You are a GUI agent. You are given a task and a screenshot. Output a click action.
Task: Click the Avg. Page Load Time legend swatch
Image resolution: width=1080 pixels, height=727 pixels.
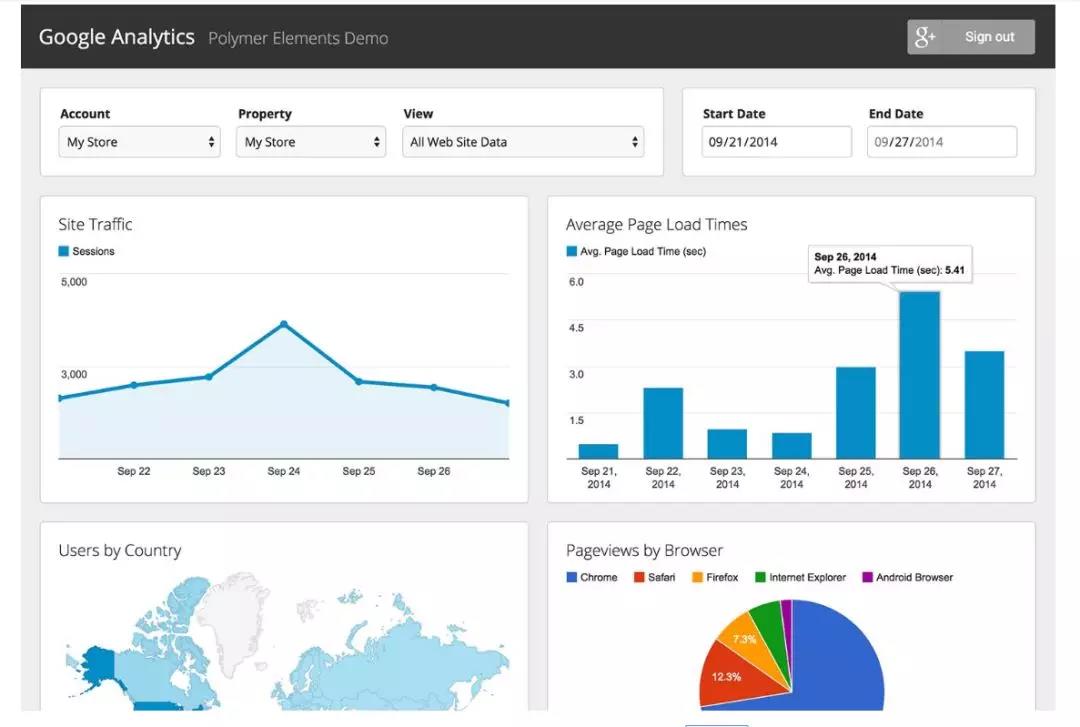(x=572, y=252)
